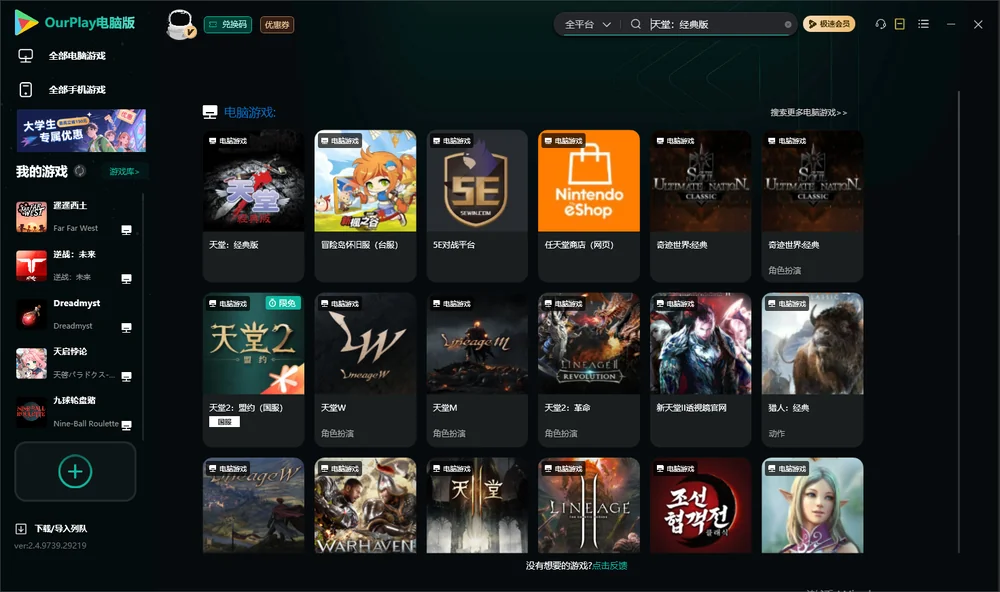The height and width of the screenshot is (592, 1000).
Task: Open the list menu icon in title bar
Action: tap(923, 24)
